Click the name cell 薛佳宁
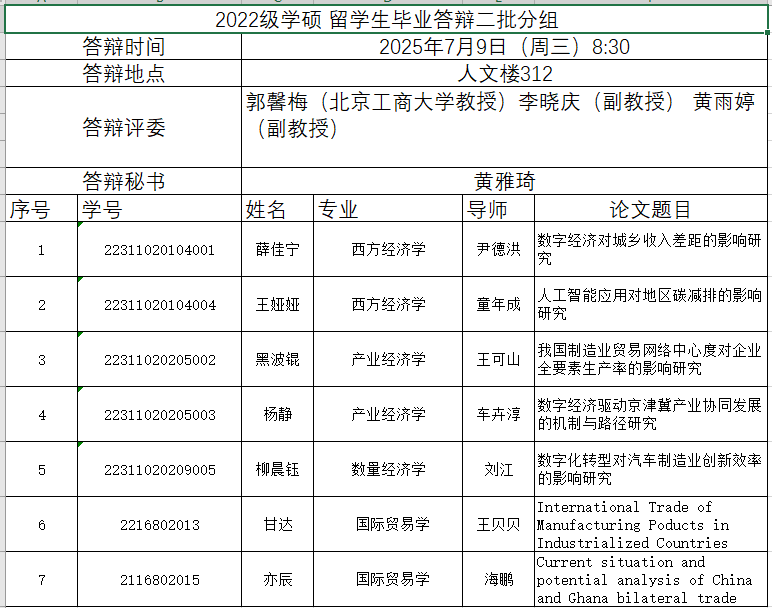 [x=277, y=250]
